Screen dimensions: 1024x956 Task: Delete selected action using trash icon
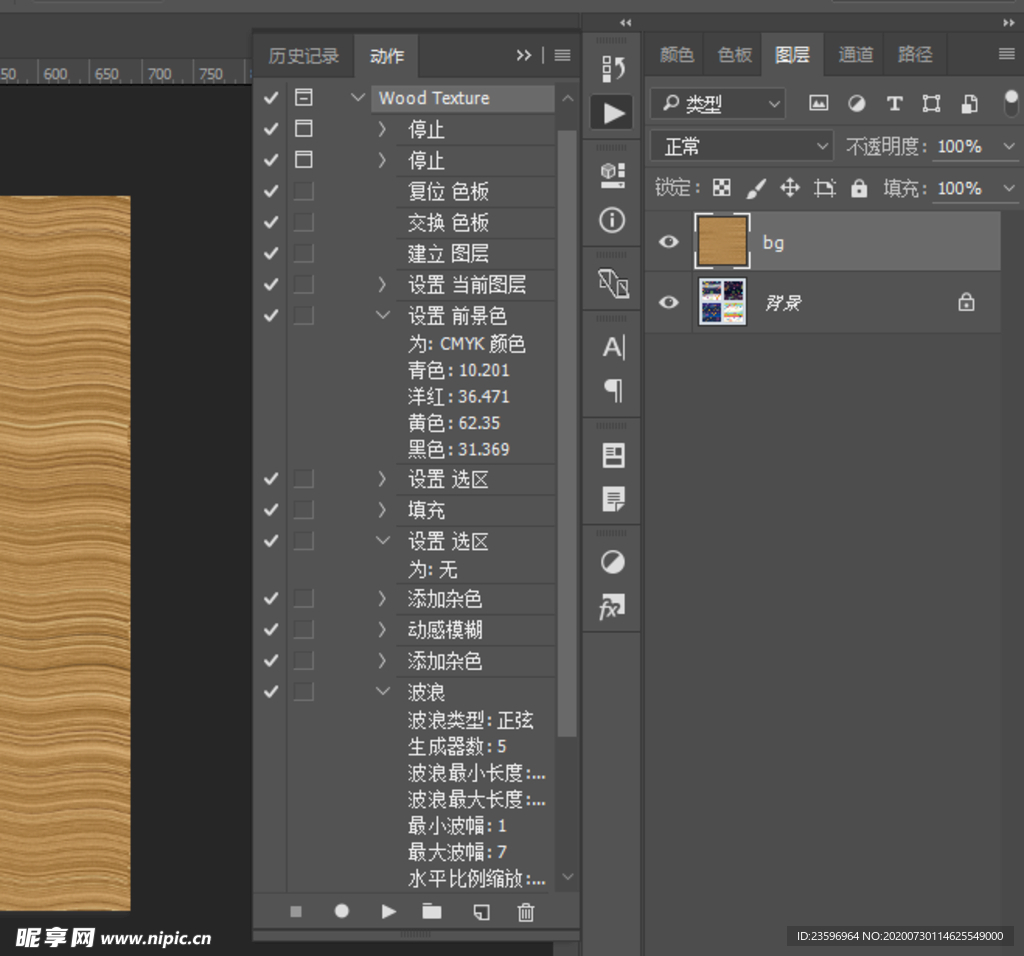click(525, 911)
